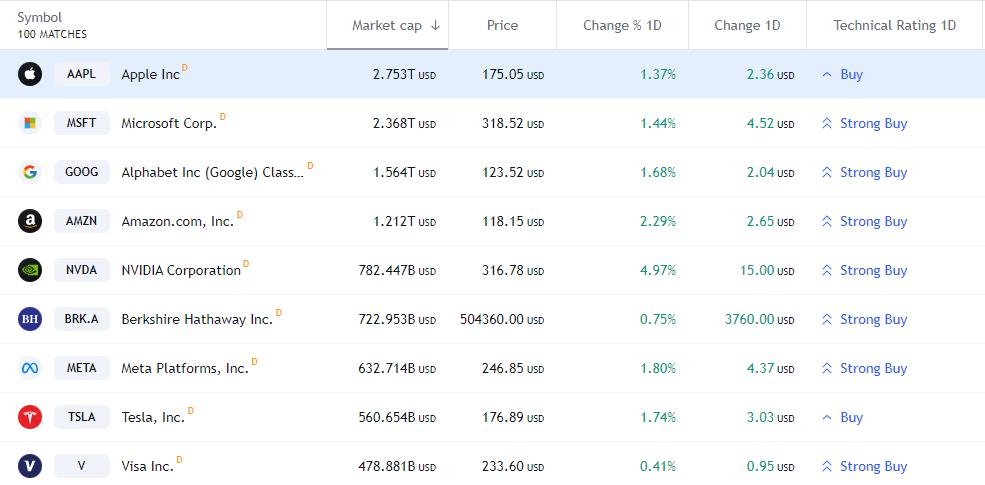Click the NVIDIA logo icon
The height and width of the screenshot is (485, 985).
(30, 270)
